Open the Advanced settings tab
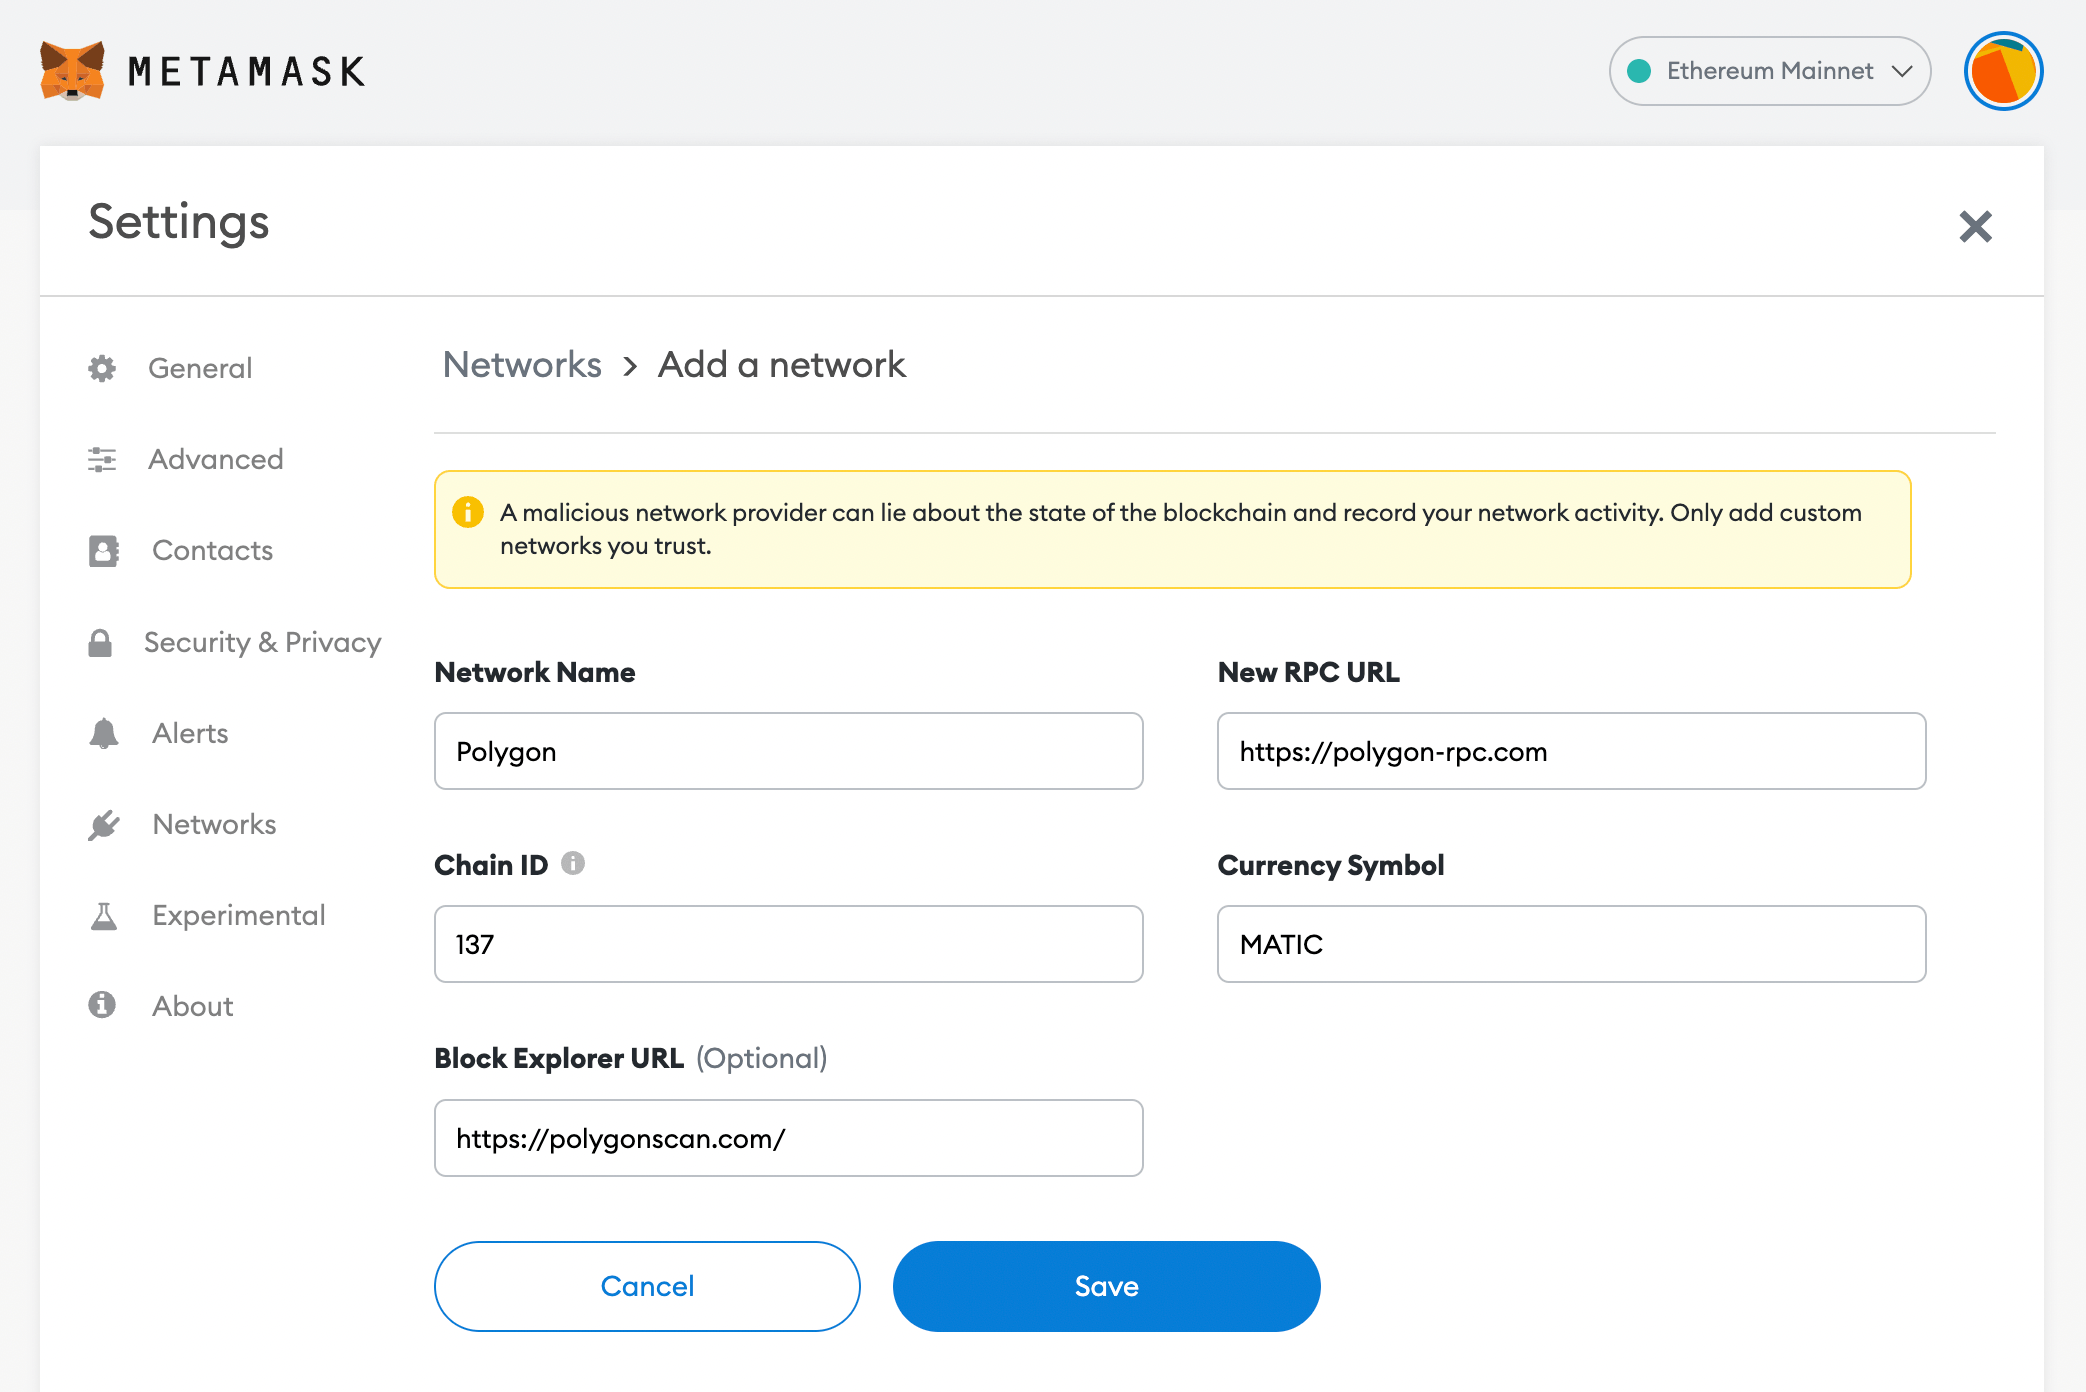2086x1392 pixels. 215,459
